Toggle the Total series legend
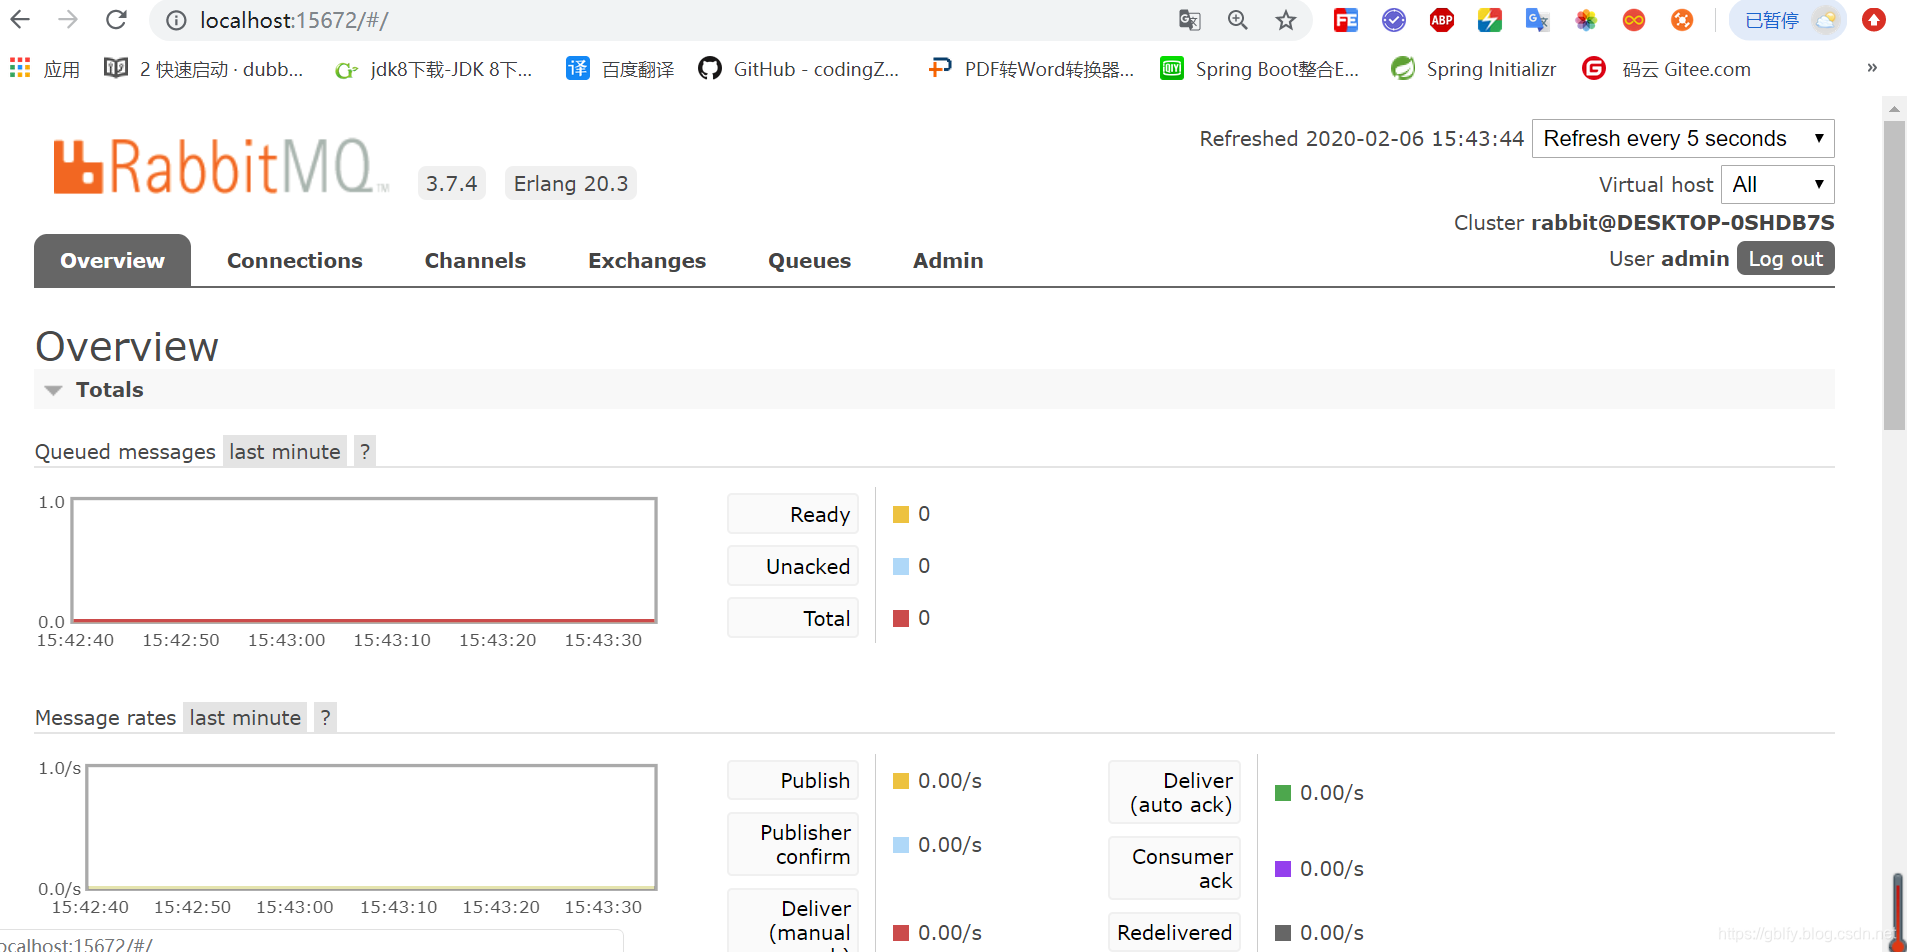Viewport: 1907px width, 952px height. (x=793, y=618)
